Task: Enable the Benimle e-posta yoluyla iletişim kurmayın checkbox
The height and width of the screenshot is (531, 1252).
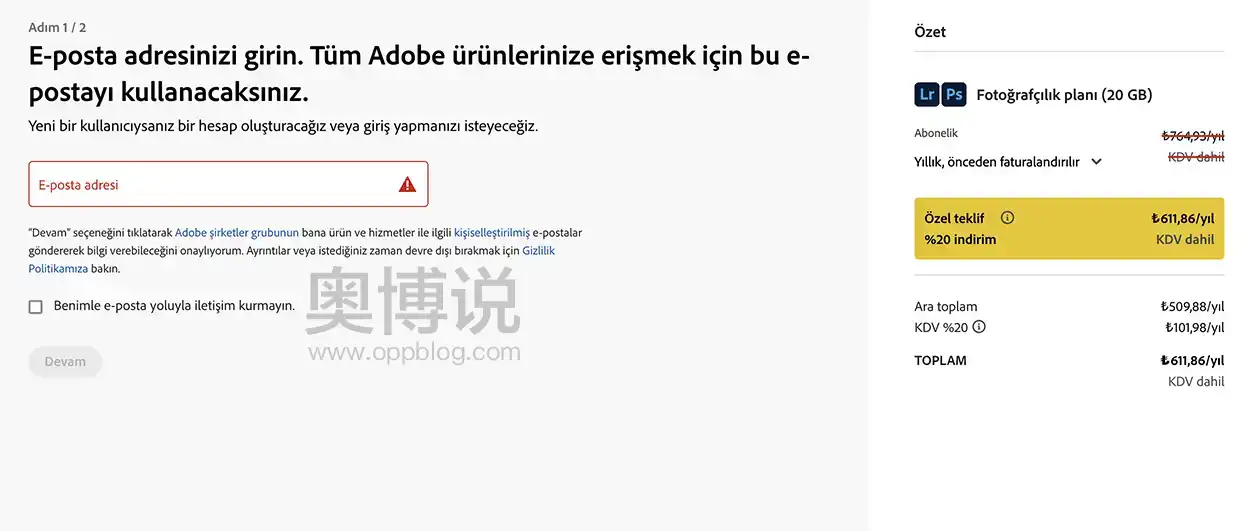Action: (x=36, y=307)
